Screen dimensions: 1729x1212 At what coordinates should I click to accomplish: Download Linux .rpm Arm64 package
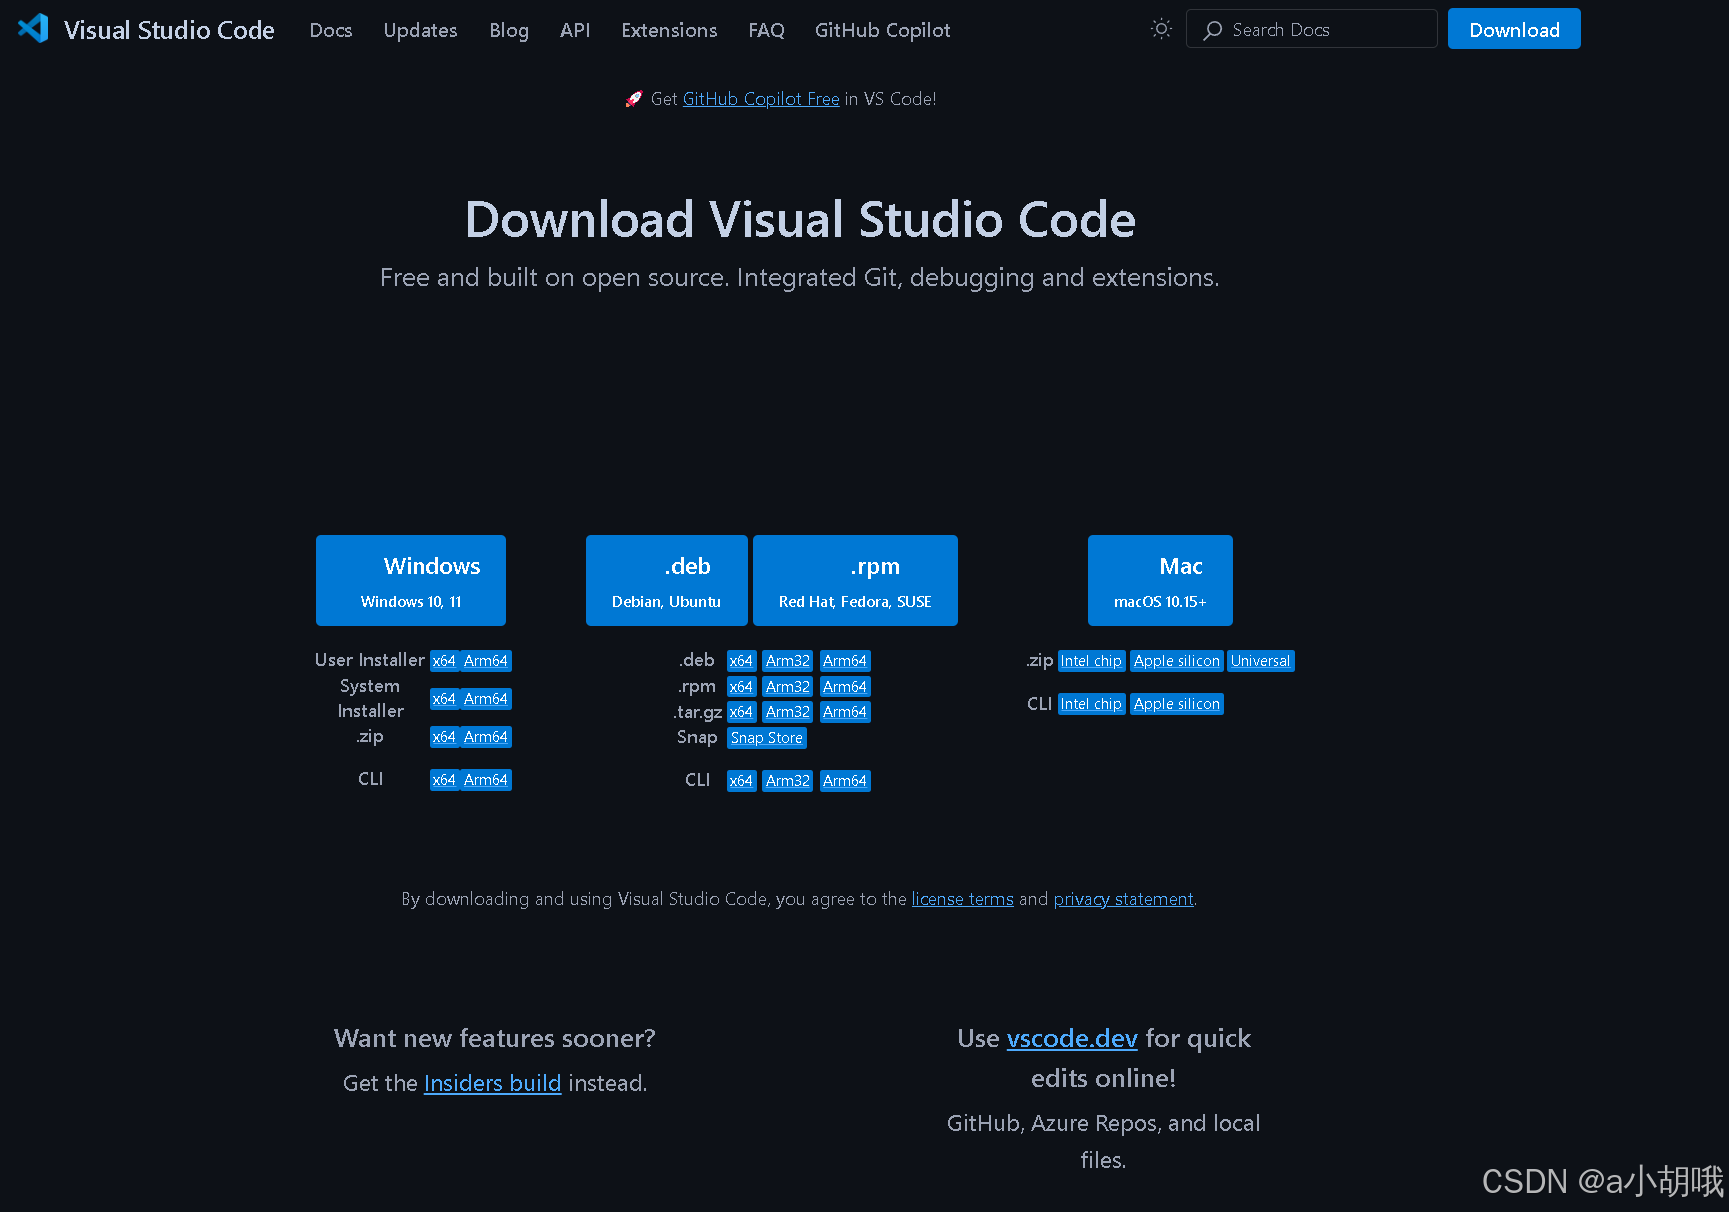845,687
